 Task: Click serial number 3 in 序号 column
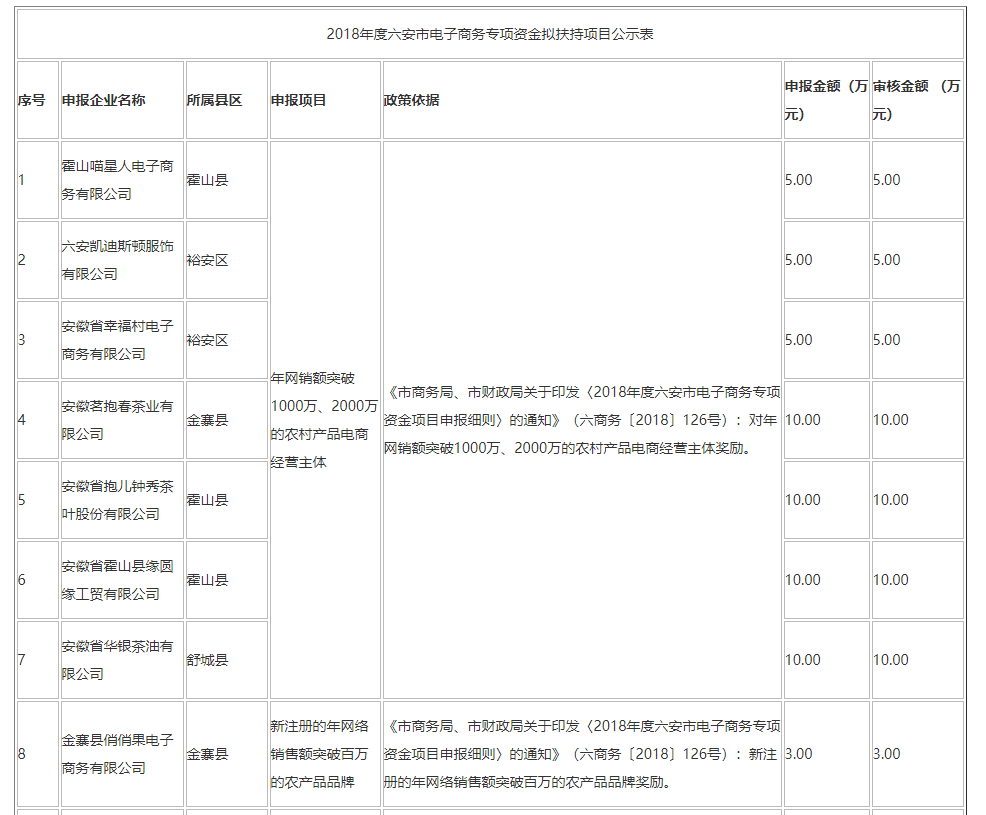tap(21, 340)
